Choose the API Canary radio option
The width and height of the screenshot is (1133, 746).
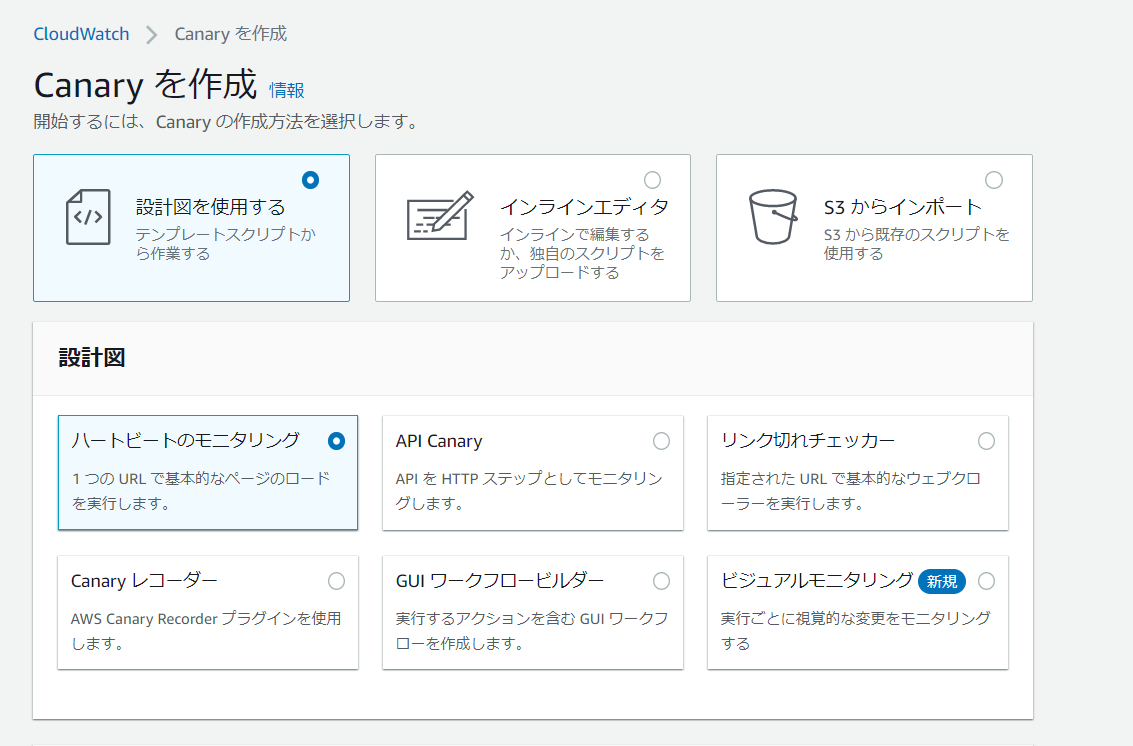click(661, 441)
